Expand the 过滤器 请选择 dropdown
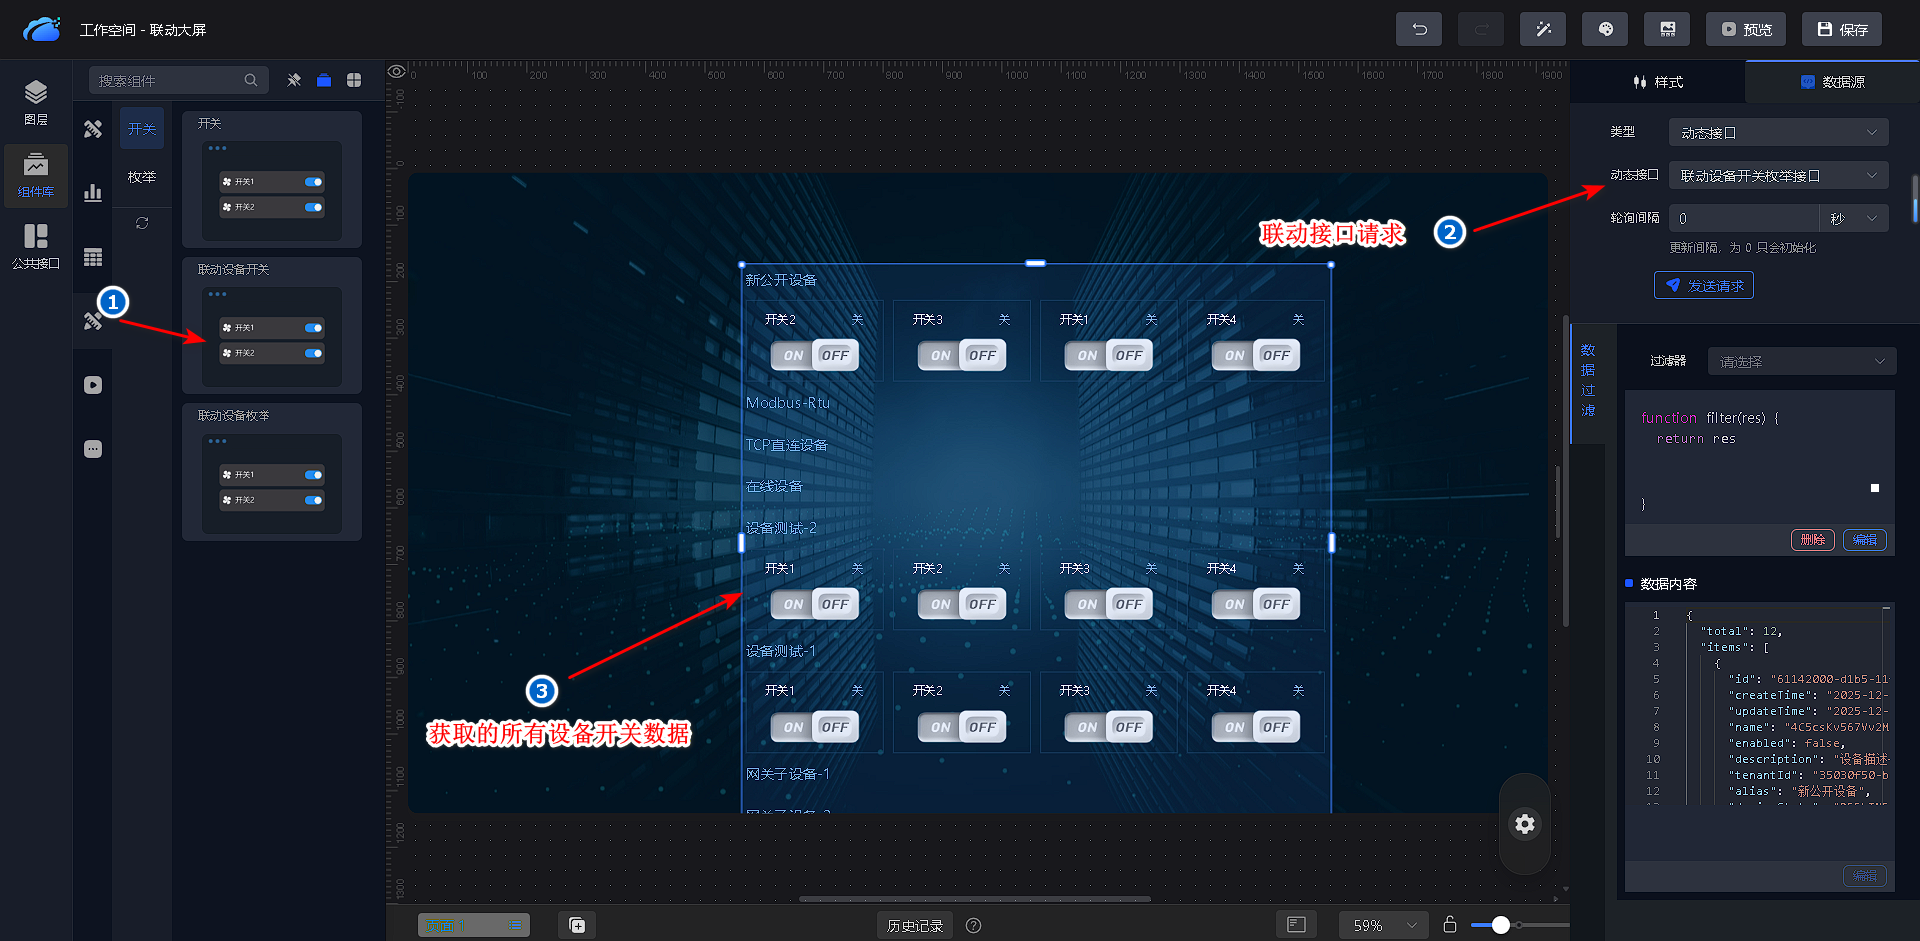Image resolution: width=1920 pixels, height=941 pixels. point(1800,362)
